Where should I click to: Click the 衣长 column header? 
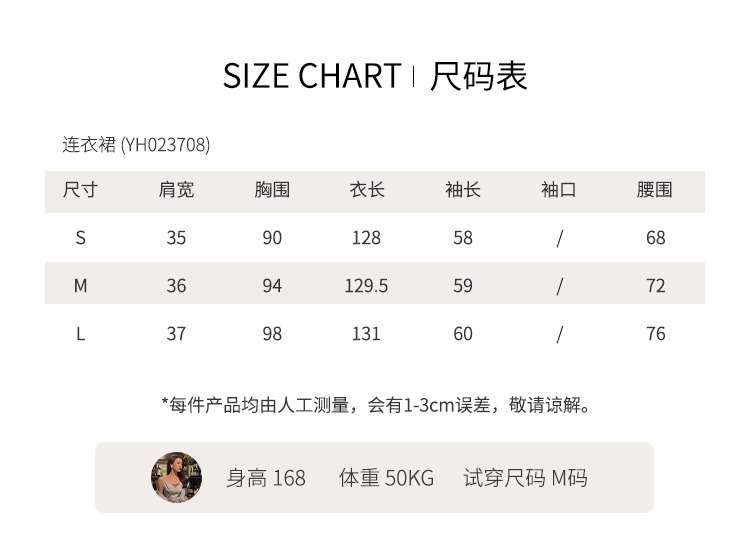pyautogui.click(x=367, y=190)
